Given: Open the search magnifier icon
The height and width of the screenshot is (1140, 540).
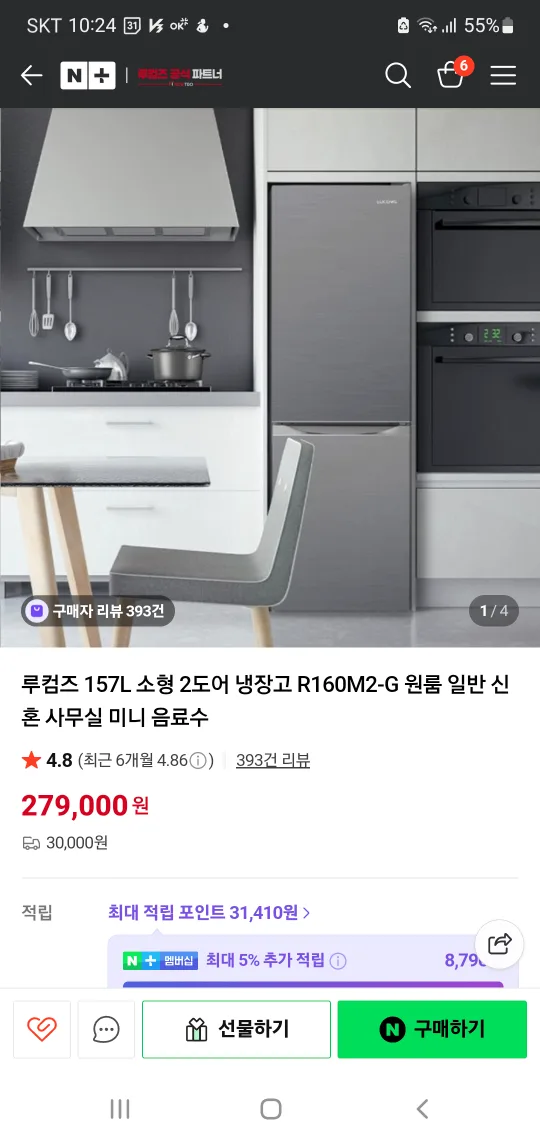Looking at the screenshot, I should tap(398, 75).
